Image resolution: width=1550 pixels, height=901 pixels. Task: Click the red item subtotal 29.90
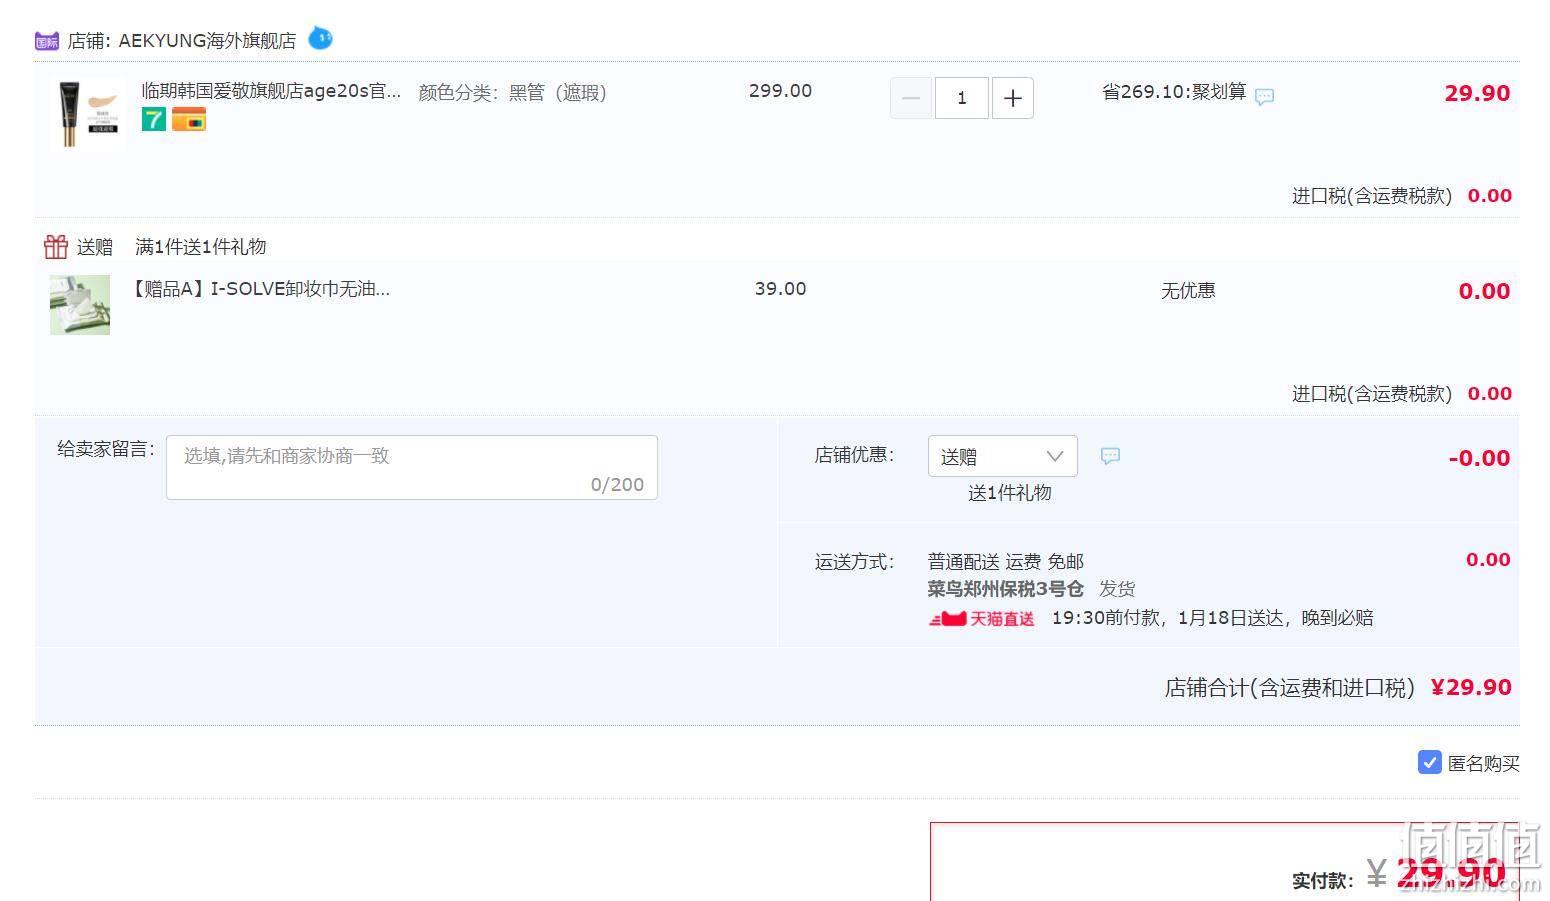click(1477, 93)
